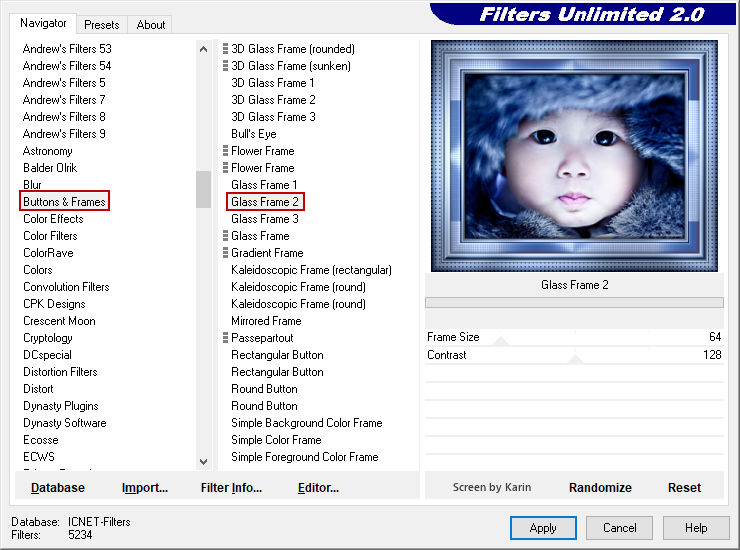740x550 pixels.
Task: Click the icon beside 3D Glass Frame (rounded)
Action: [225, 49]
